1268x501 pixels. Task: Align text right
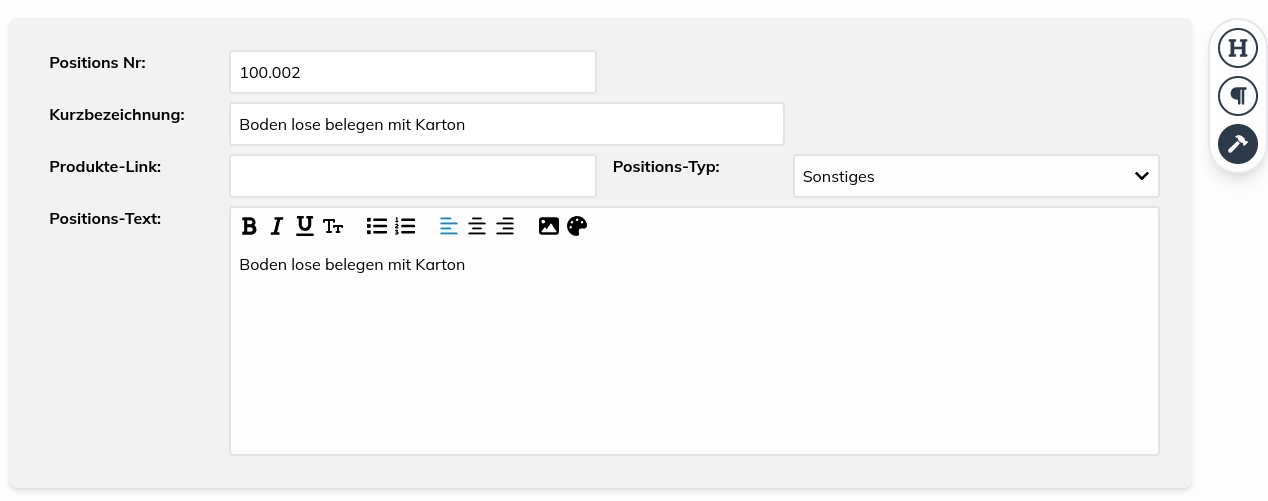point(505,226)
